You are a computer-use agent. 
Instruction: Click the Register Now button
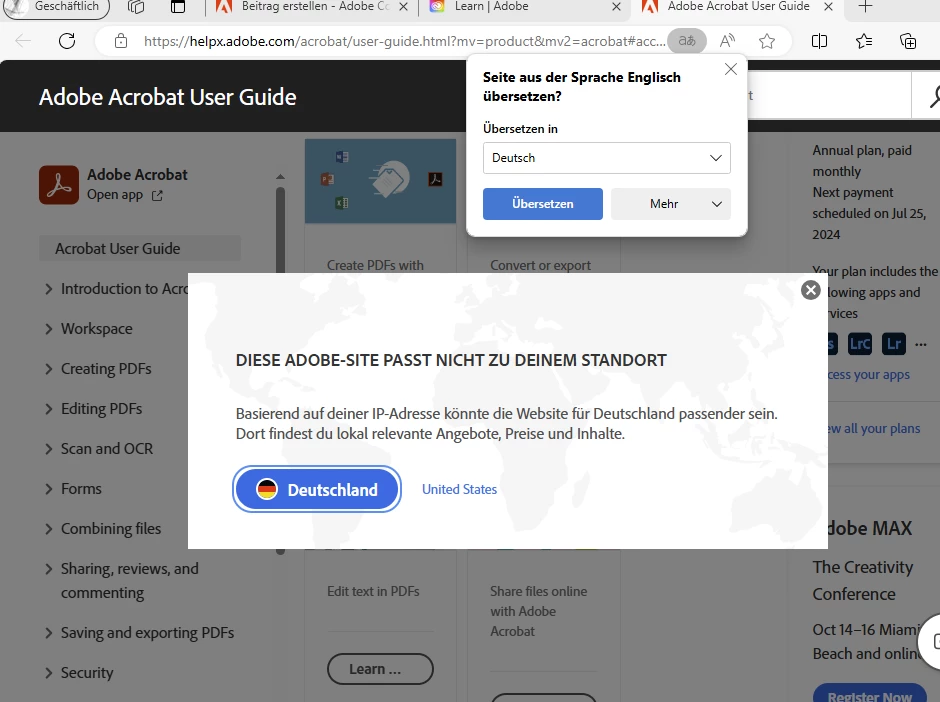pos(869,695)
